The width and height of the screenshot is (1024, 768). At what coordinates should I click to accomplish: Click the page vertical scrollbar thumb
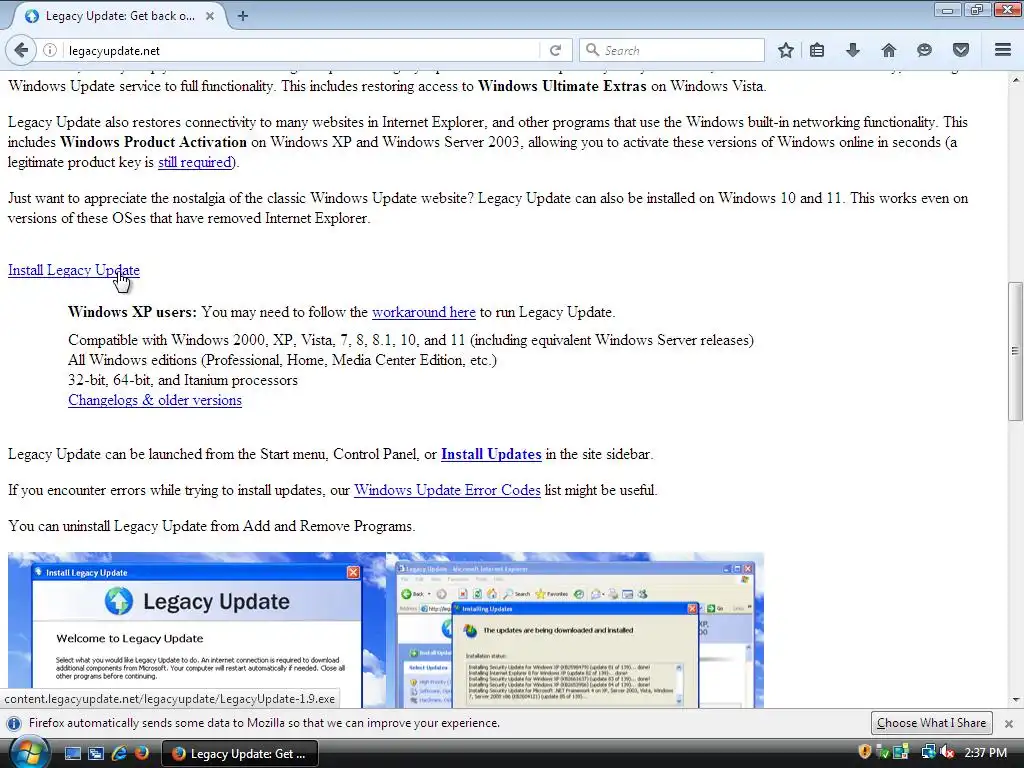(1015, 351)
